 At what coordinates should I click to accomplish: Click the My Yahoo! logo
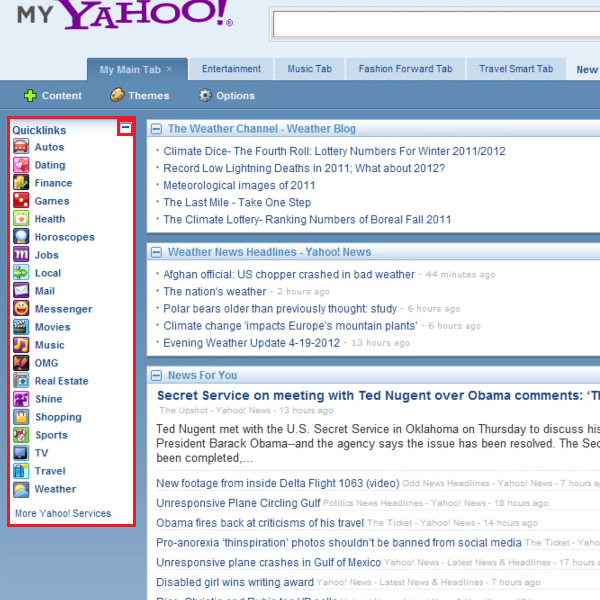[125, 15]
